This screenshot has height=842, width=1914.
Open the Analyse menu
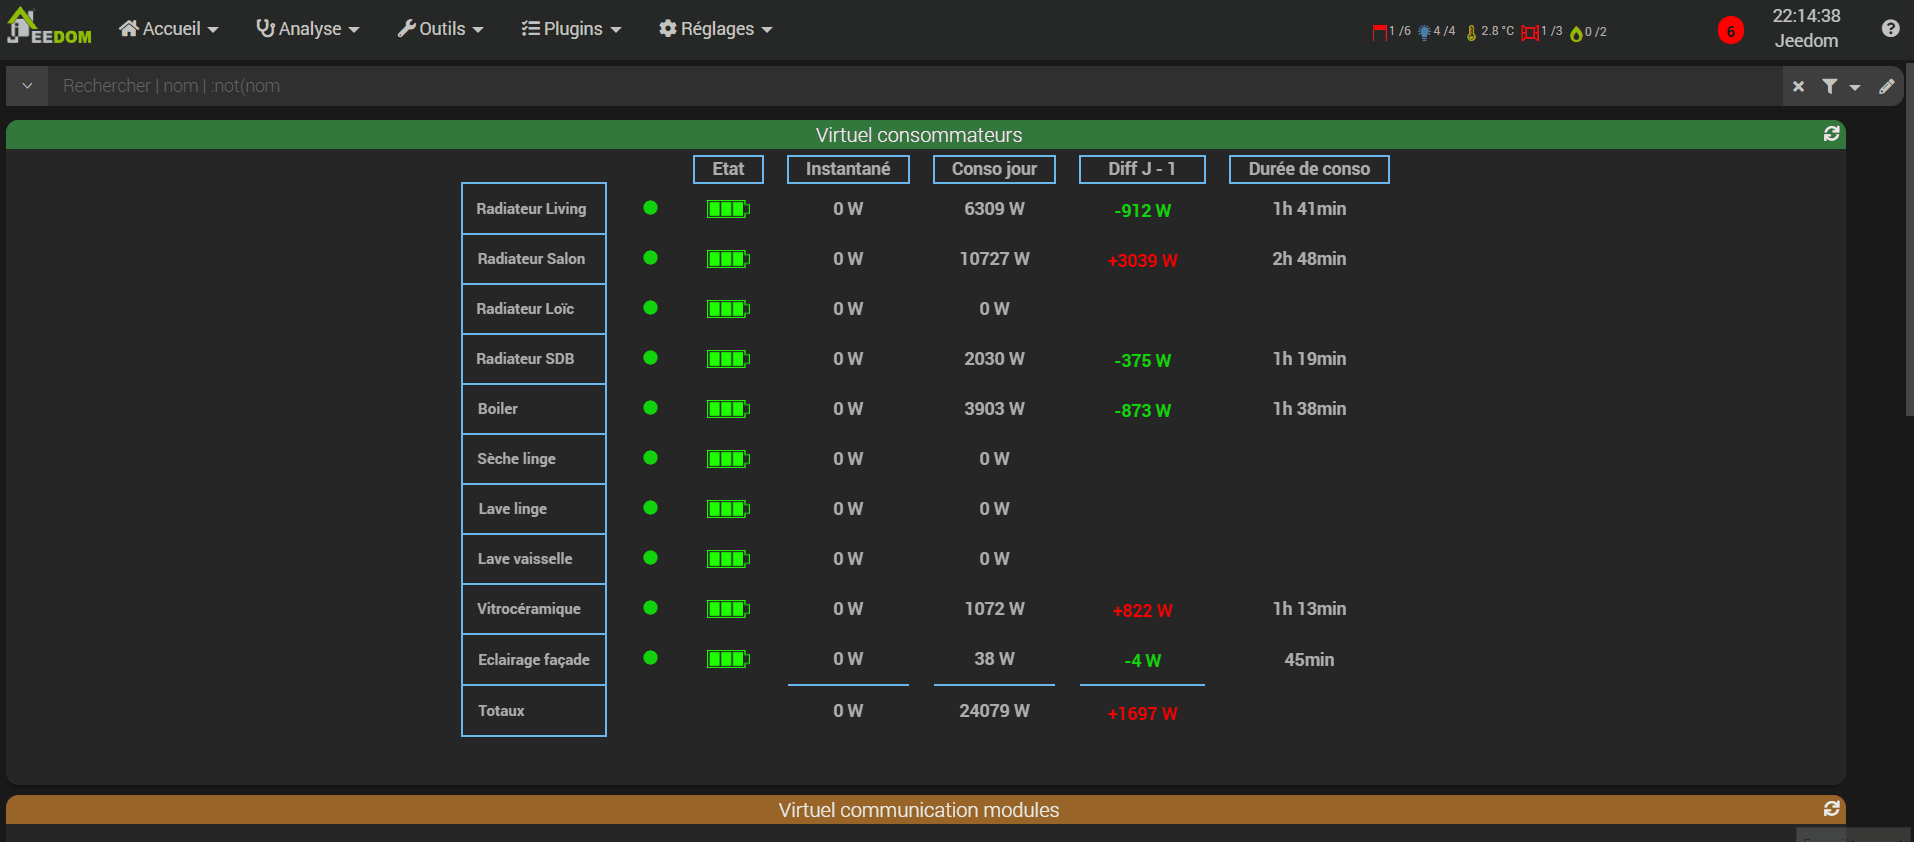click(x=308, y=29)
